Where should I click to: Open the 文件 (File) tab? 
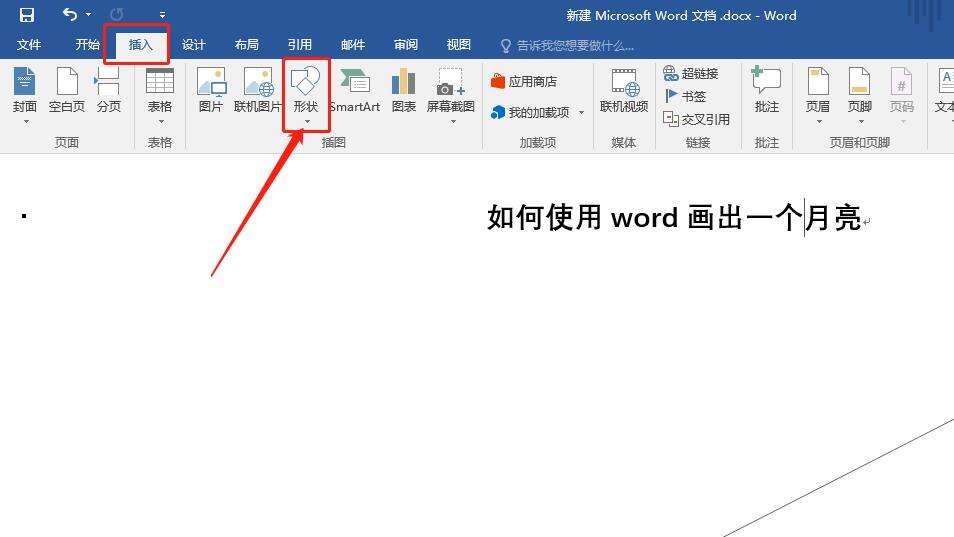[x=29, y=44]
